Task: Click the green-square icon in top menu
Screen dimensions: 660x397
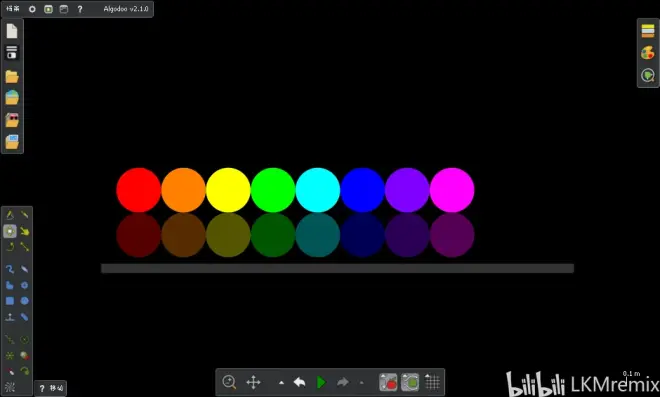Action: tap(48, 9)
